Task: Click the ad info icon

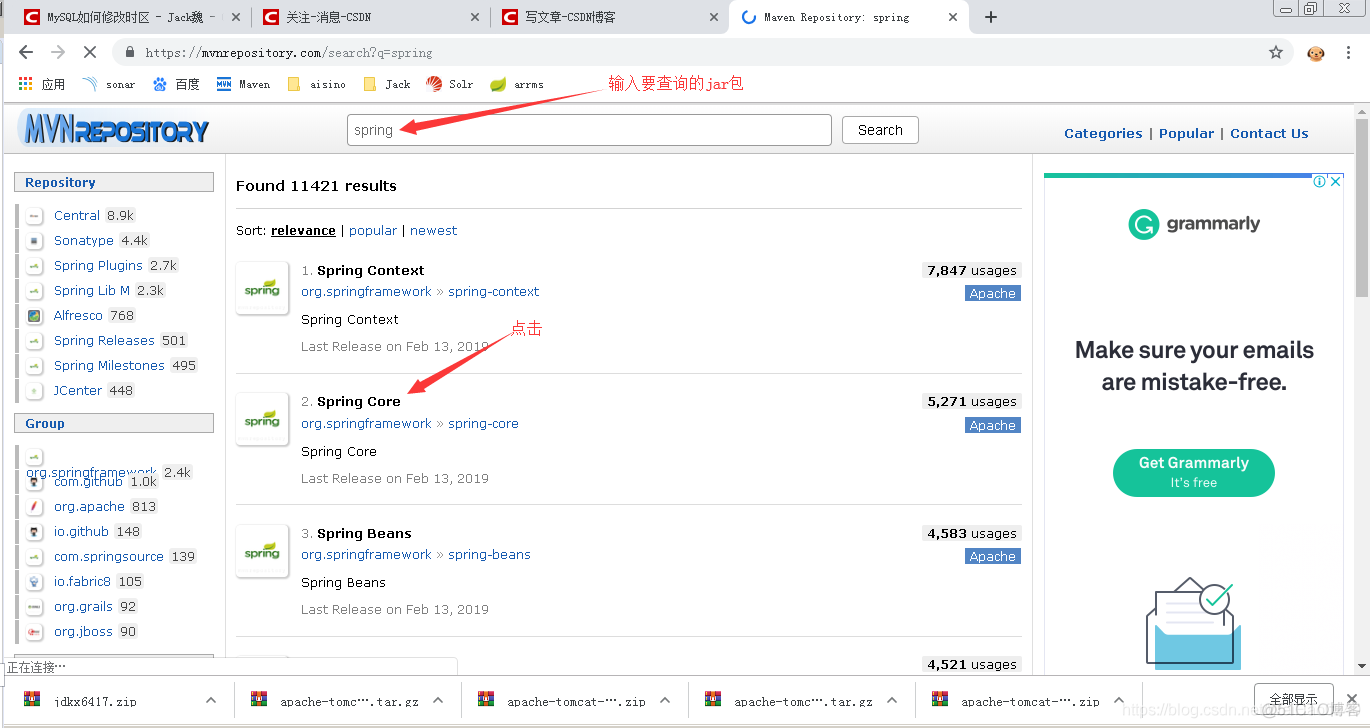Action: coord(1320,181)
